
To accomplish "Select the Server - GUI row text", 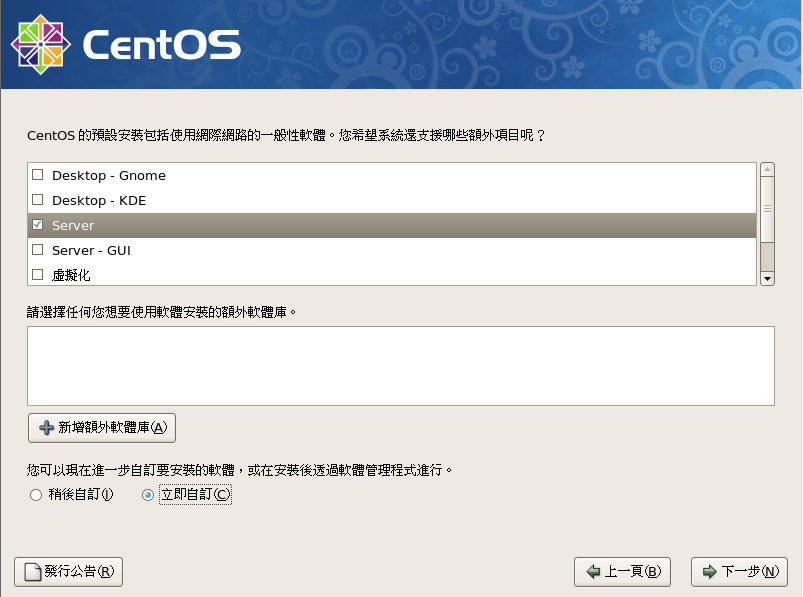I will (91, 250).
